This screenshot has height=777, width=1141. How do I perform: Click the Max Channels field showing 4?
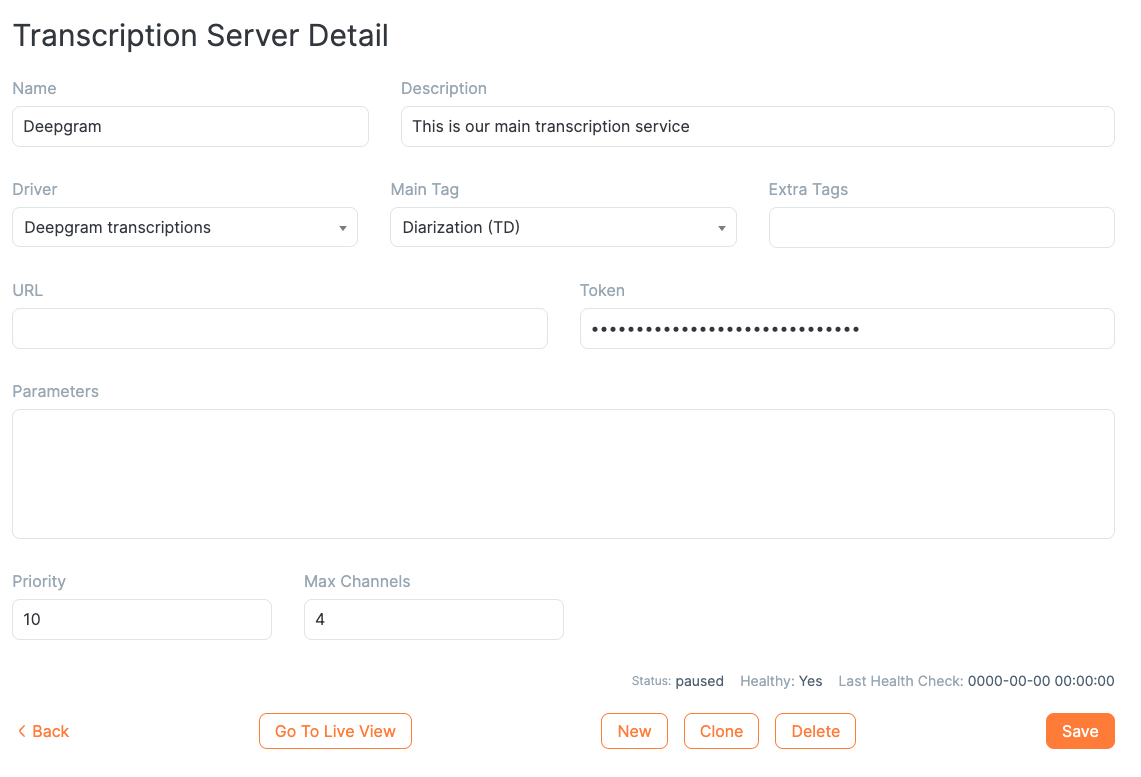(434, 619)
